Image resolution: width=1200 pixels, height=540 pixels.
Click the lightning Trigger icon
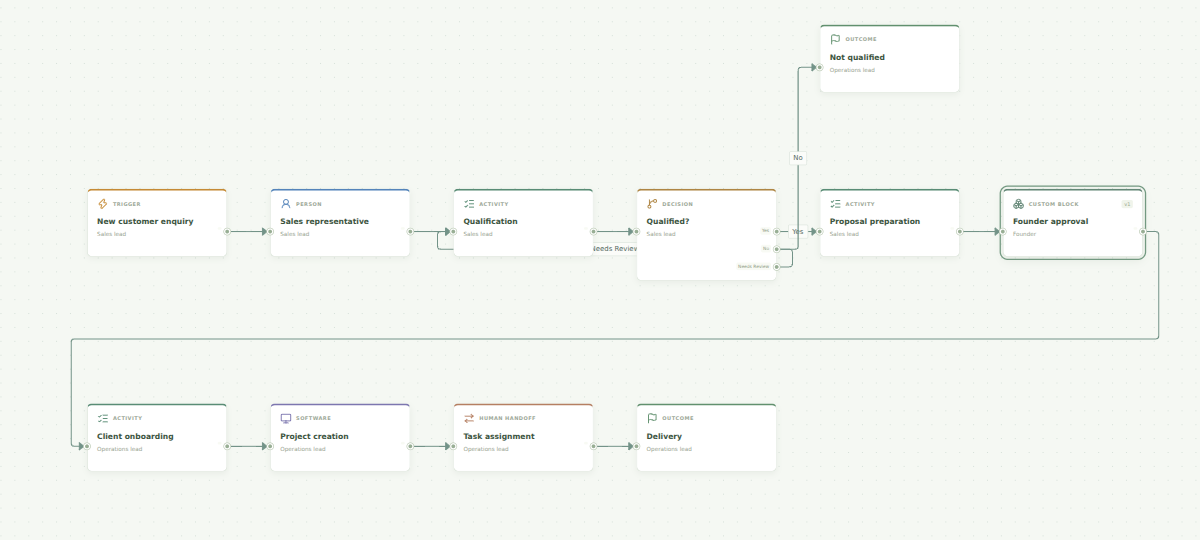[102, 204]
